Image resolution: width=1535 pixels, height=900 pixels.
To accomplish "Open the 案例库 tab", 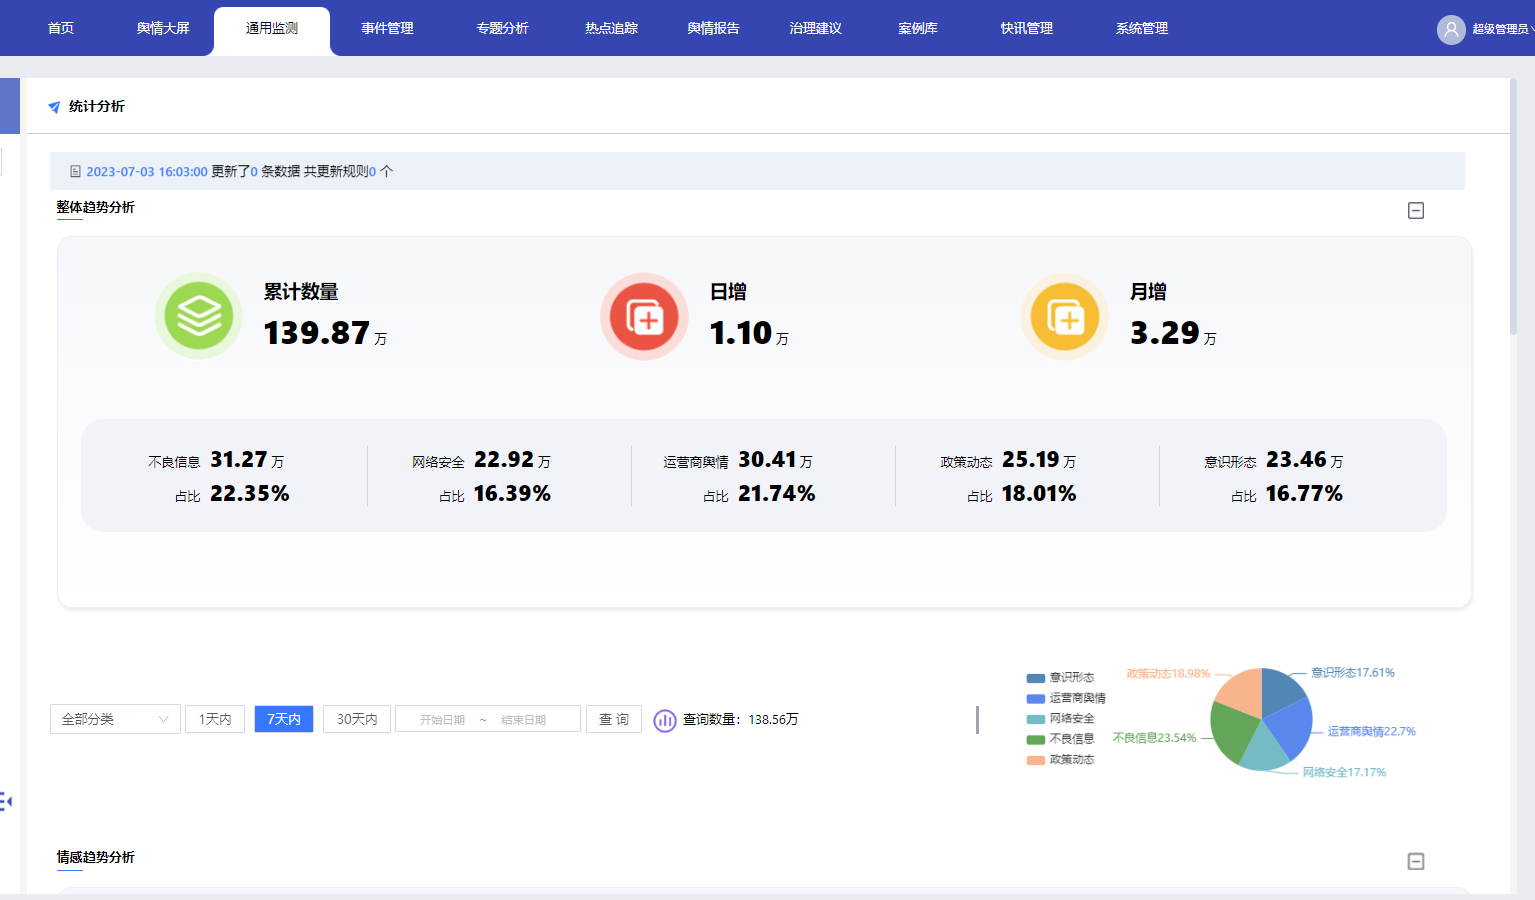I will click(x=918, y=28).
